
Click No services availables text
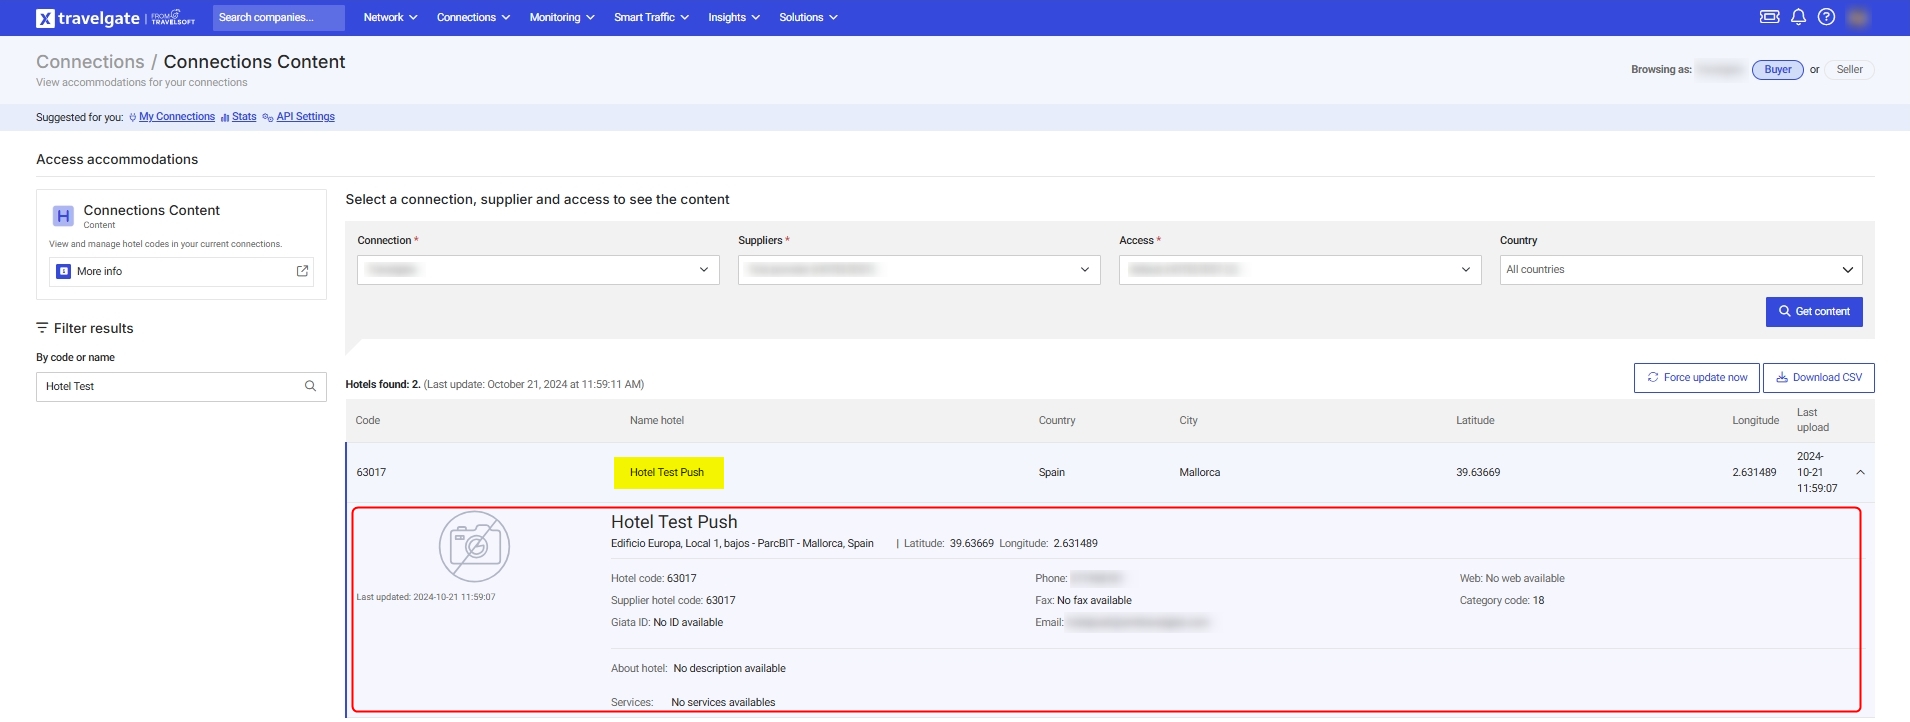(x=723, y=703)
